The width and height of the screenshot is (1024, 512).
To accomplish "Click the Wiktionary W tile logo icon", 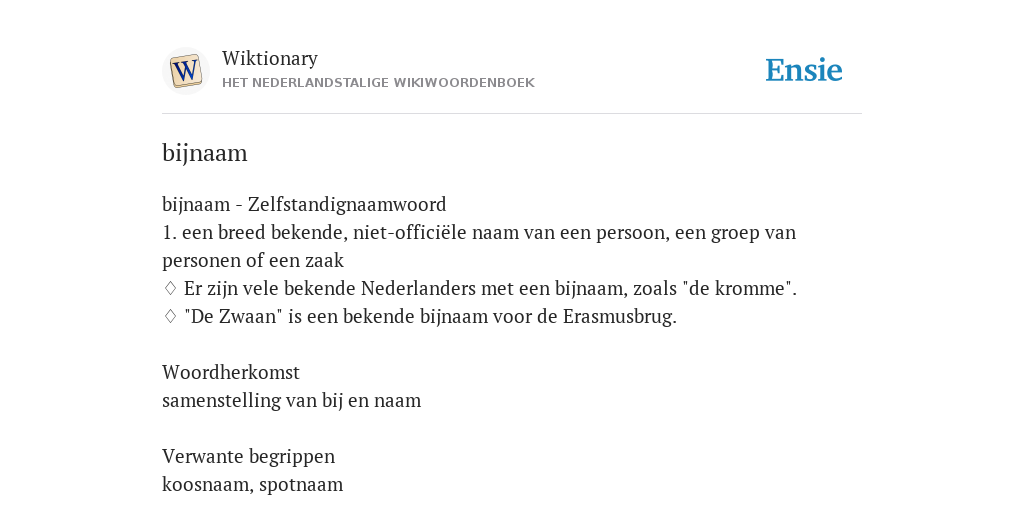I will coord(185,71).
